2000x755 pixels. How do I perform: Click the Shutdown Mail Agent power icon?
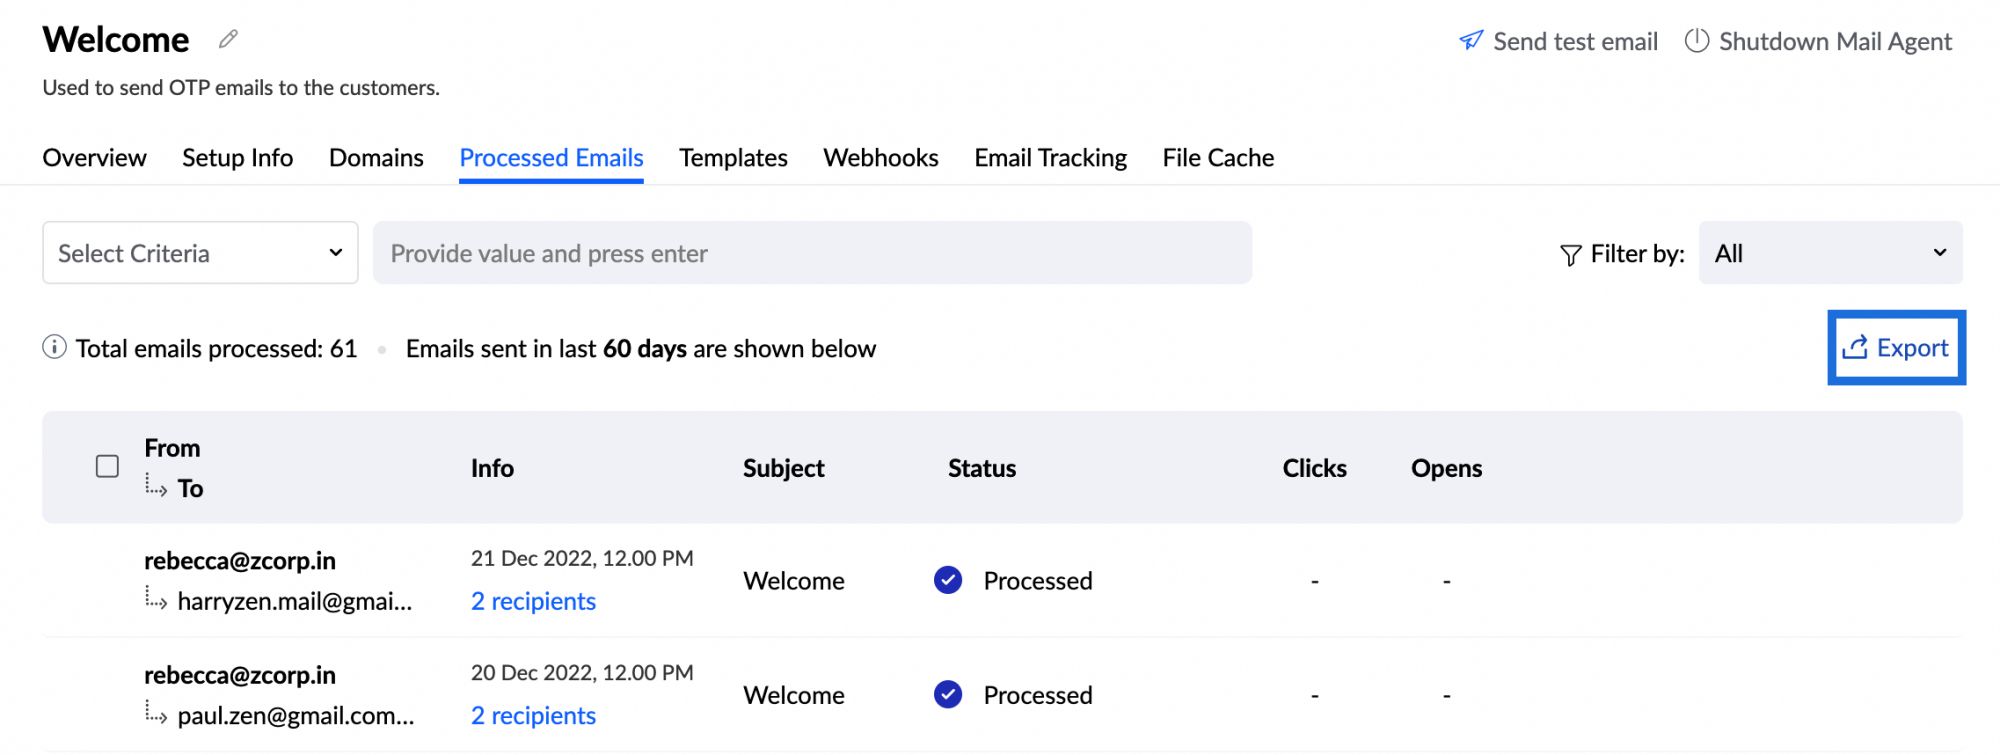(1696, 41)
